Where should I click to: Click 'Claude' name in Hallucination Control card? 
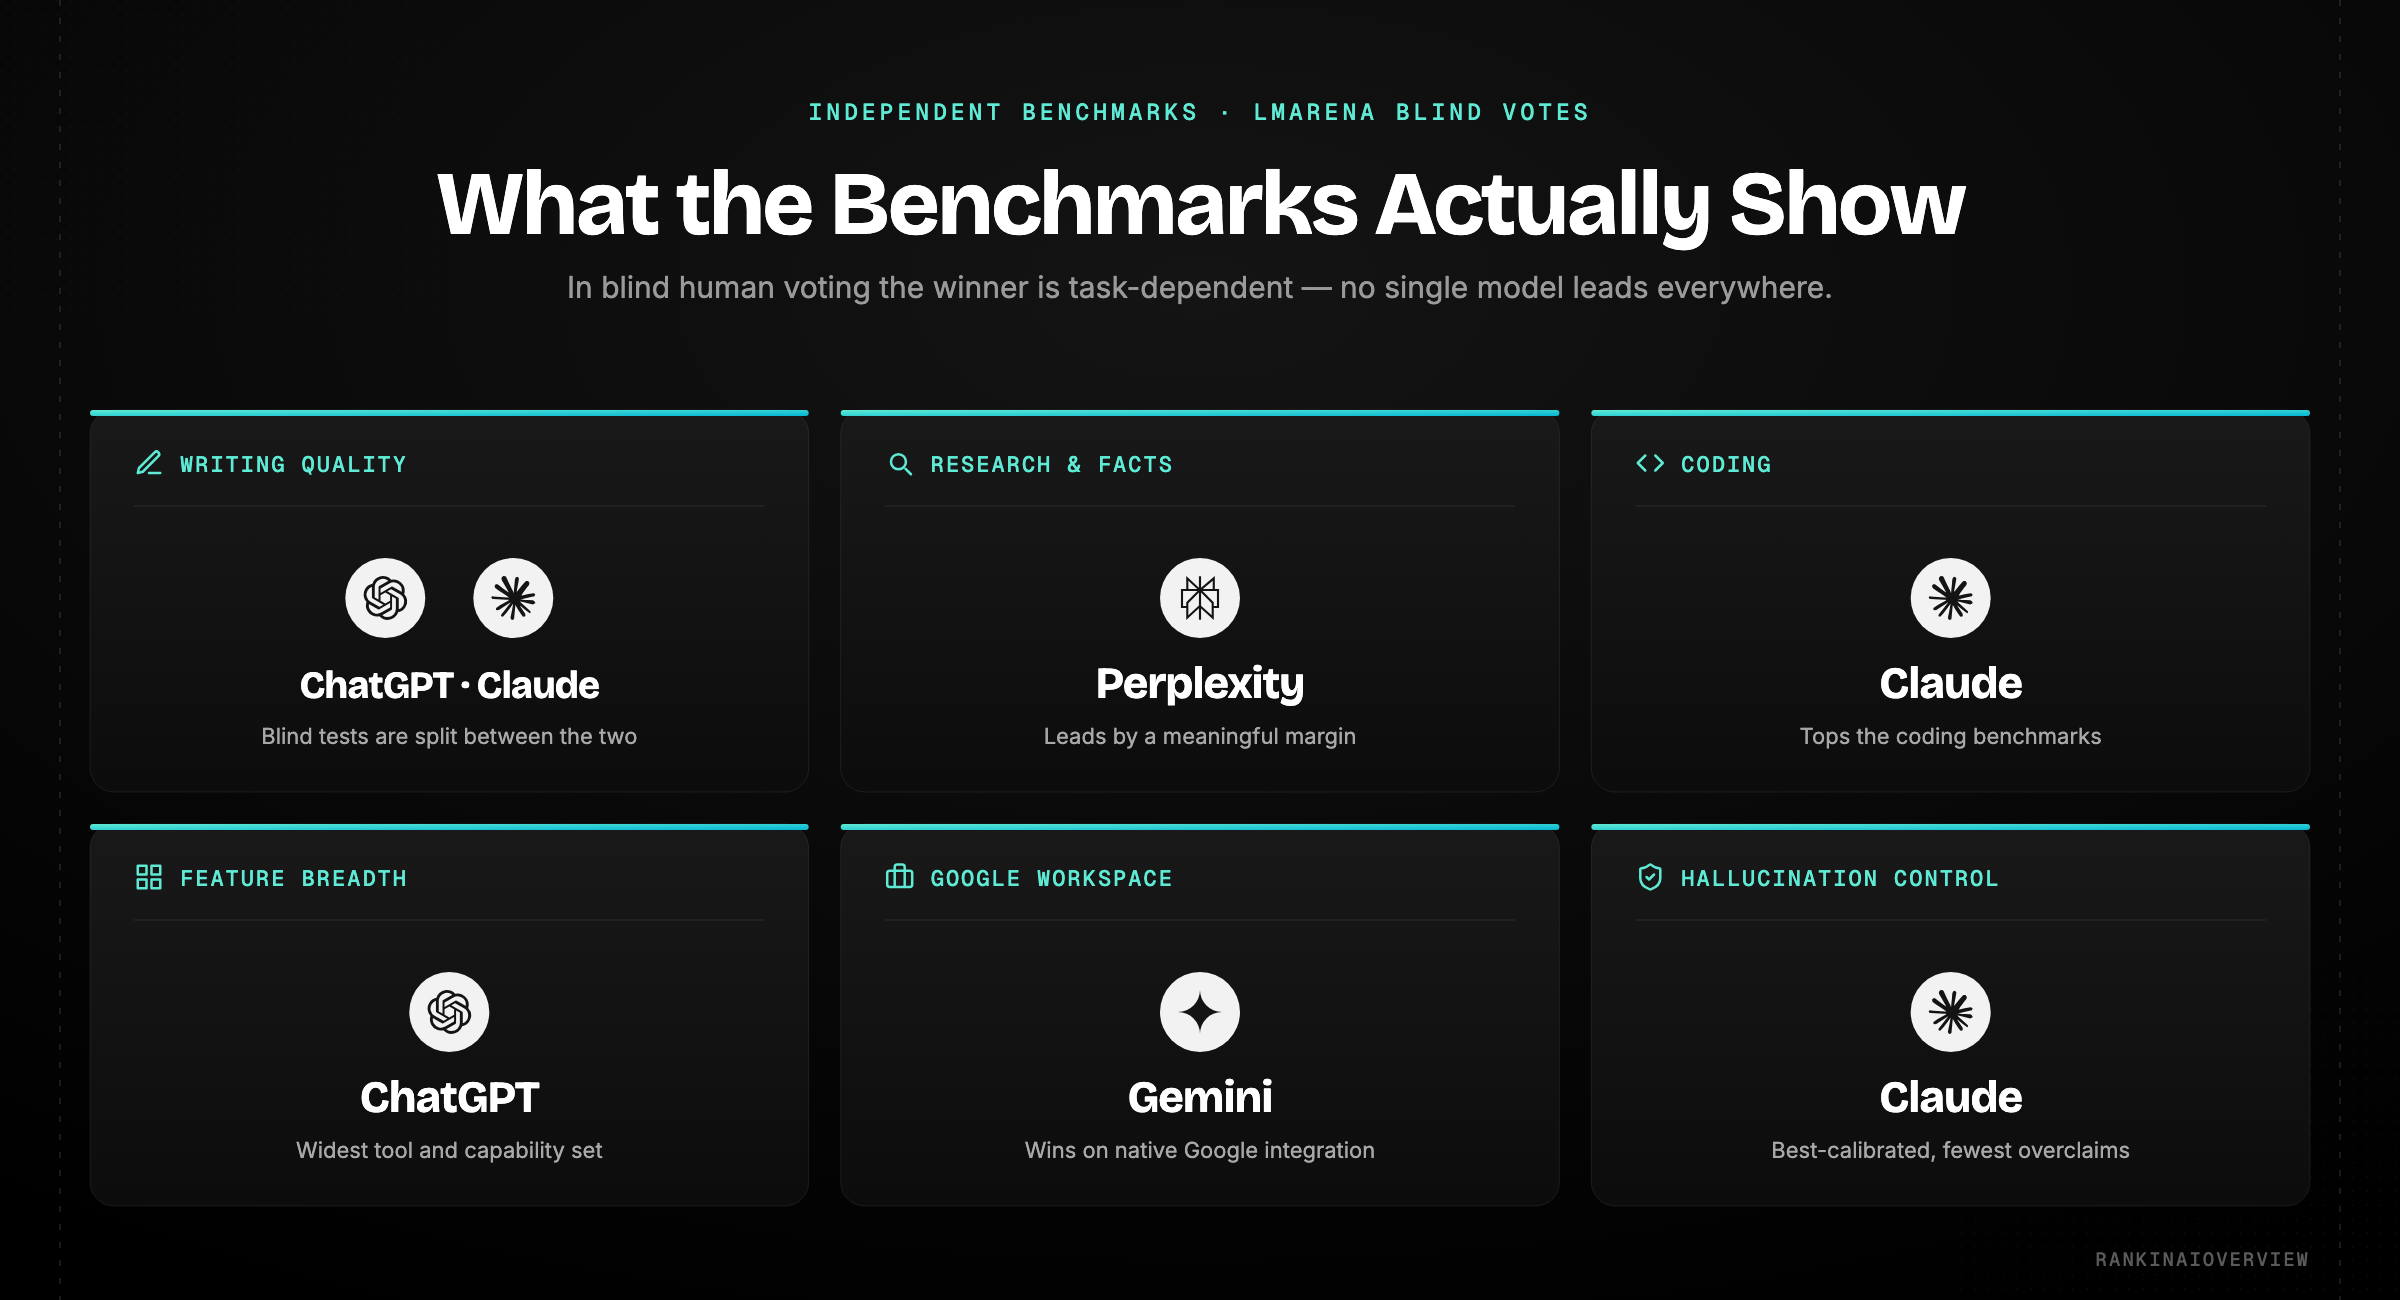click(x=1950, y=1098)
